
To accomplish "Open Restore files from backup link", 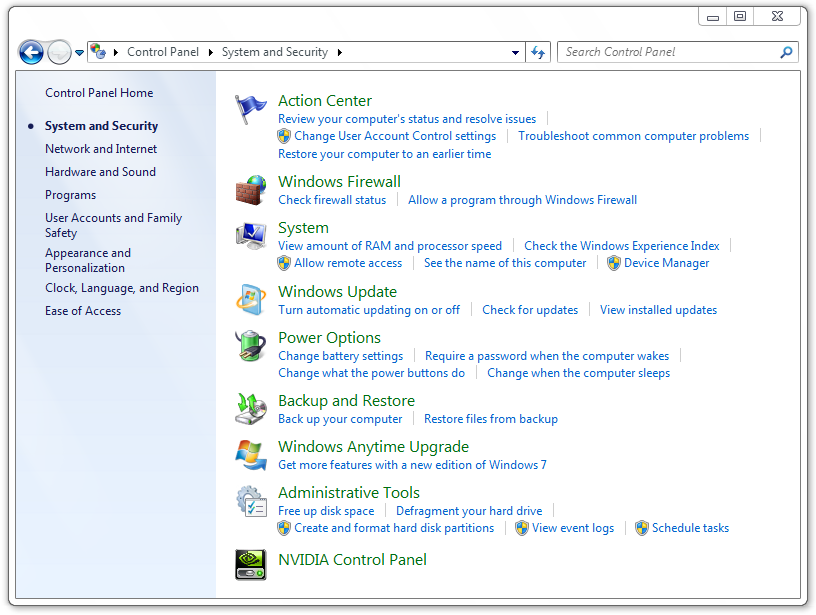I will click(491, 419).
